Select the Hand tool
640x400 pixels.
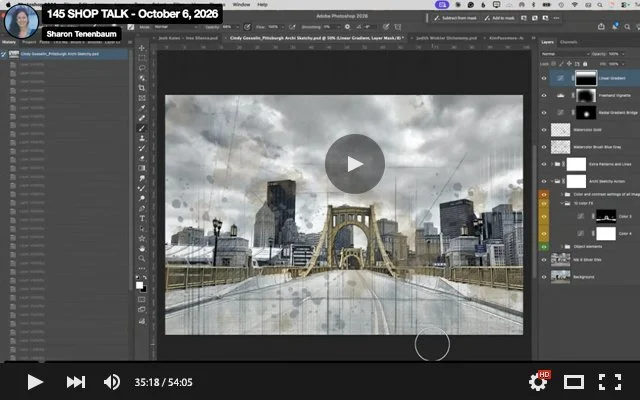click(142, 249)
